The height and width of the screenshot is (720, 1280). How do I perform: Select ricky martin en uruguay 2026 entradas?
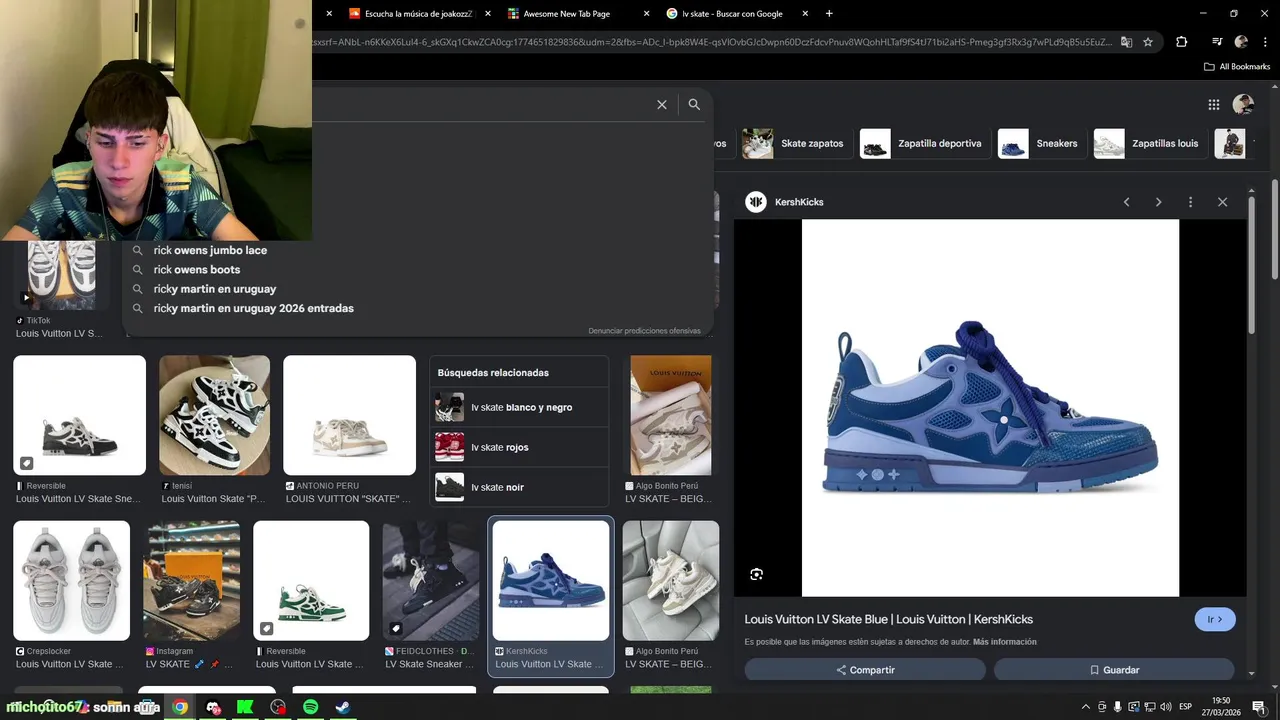(254, 308)
